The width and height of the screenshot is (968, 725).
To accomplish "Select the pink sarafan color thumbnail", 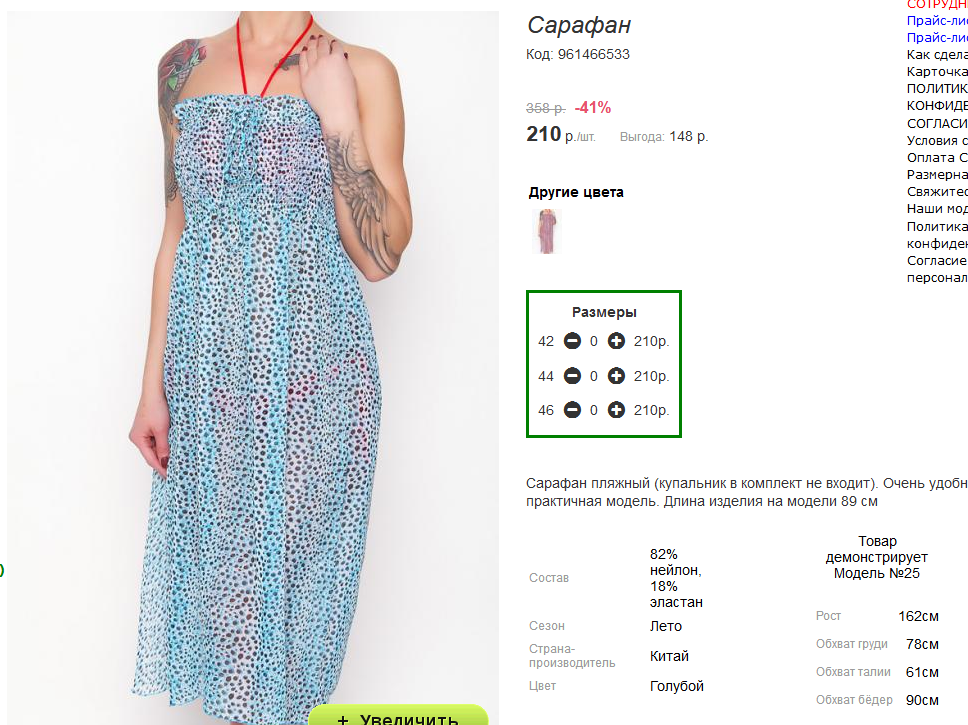I will pos(546,232).
